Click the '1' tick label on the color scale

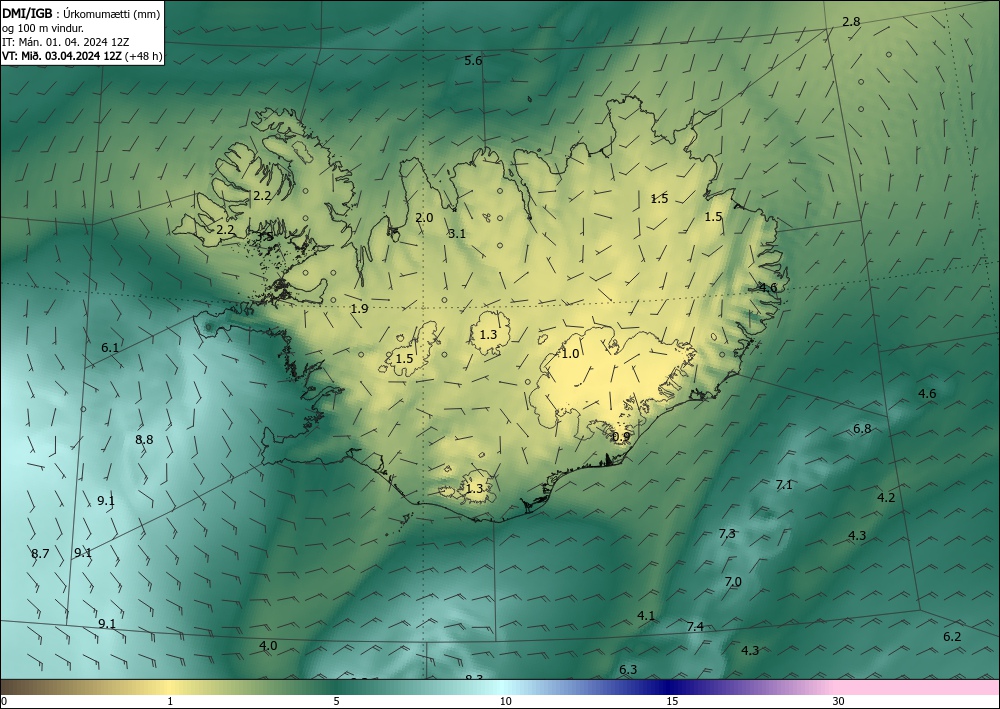[170, 702]
